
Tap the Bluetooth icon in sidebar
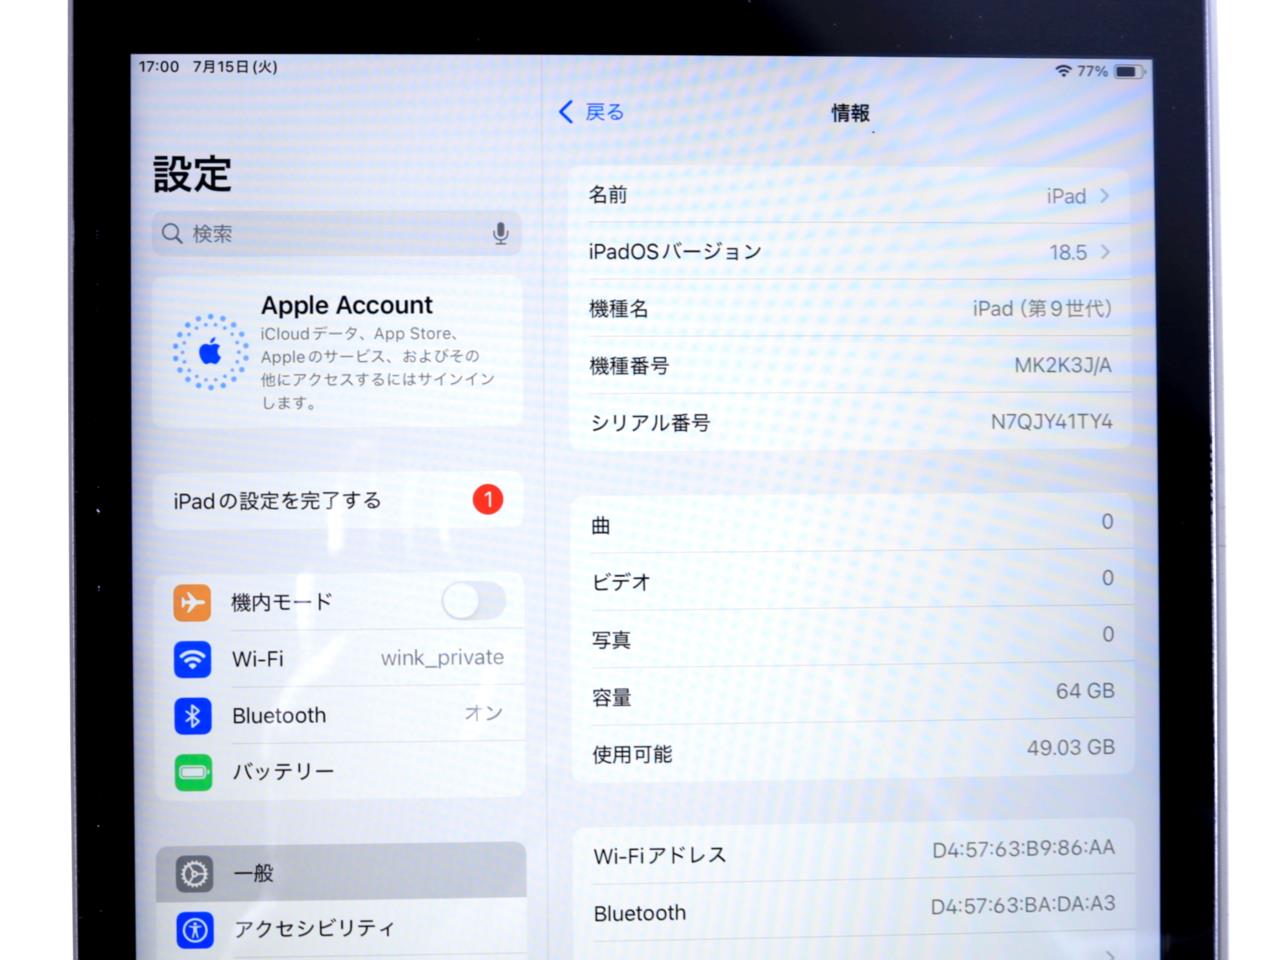coord(193,716)
